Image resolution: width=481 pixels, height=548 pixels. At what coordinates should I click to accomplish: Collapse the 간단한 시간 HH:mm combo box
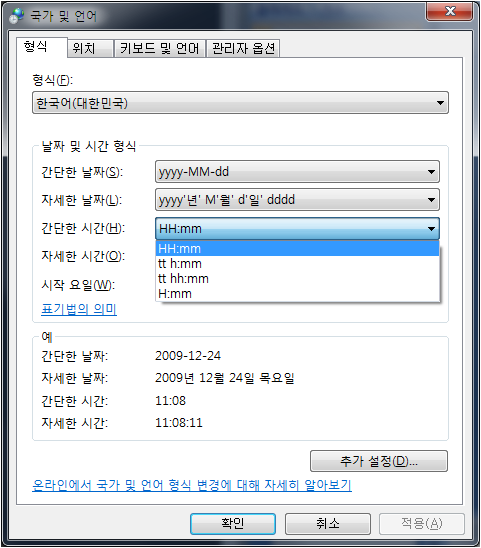pyautogui.click(x=297, y=229)
